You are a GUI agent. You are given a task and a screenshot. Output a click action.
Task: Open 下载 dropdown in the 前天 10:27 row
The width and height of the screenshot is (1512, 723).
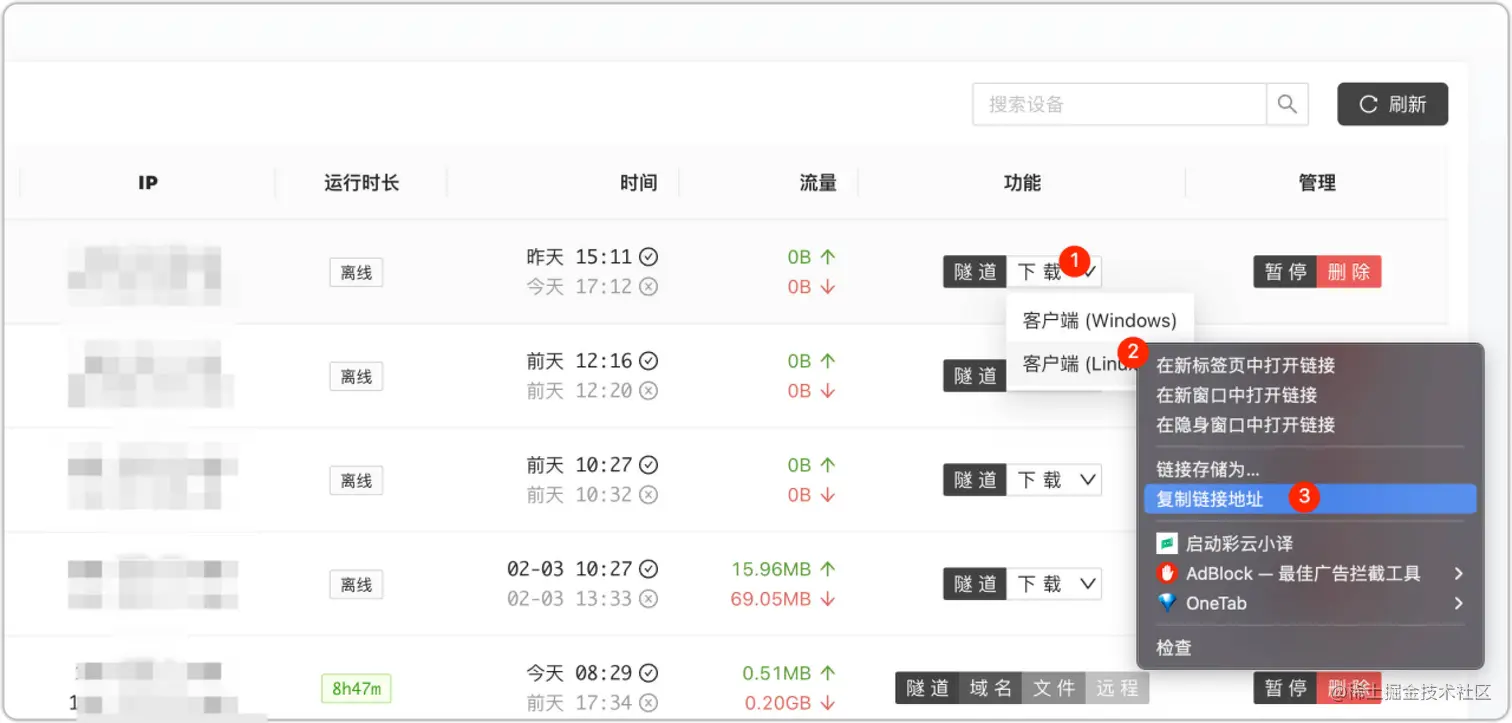point(1054,480)
